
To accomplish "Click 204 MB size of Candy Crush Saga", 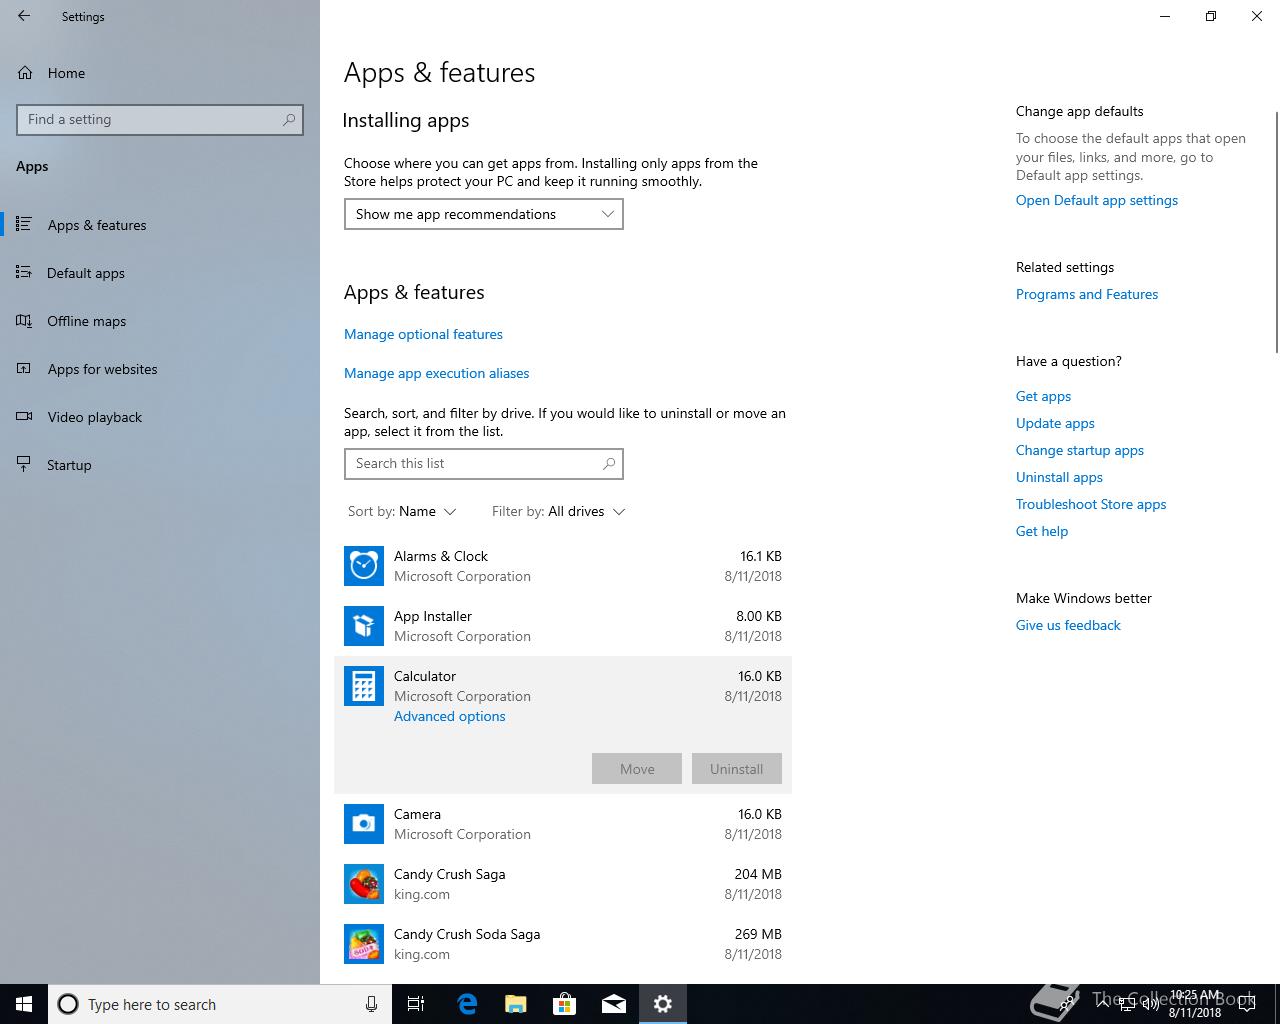I will 758,874.
